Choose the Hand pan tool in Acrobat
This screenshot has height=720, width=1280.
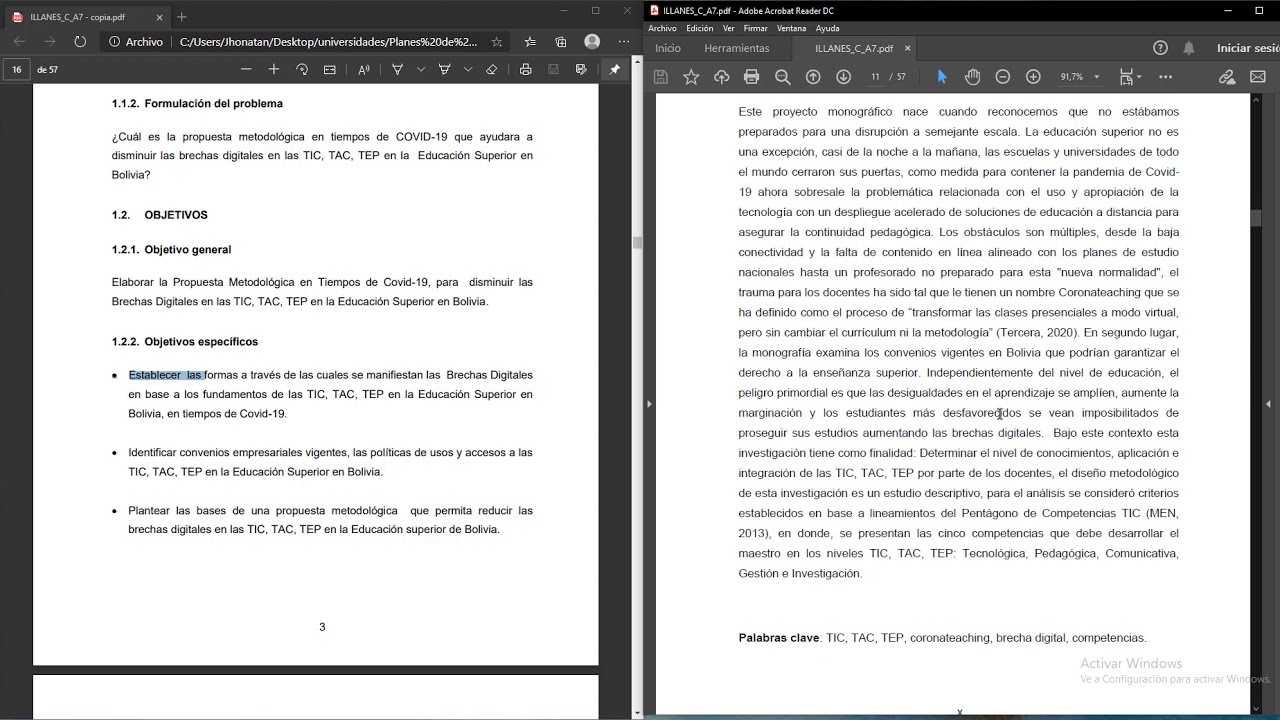[972, 77]
